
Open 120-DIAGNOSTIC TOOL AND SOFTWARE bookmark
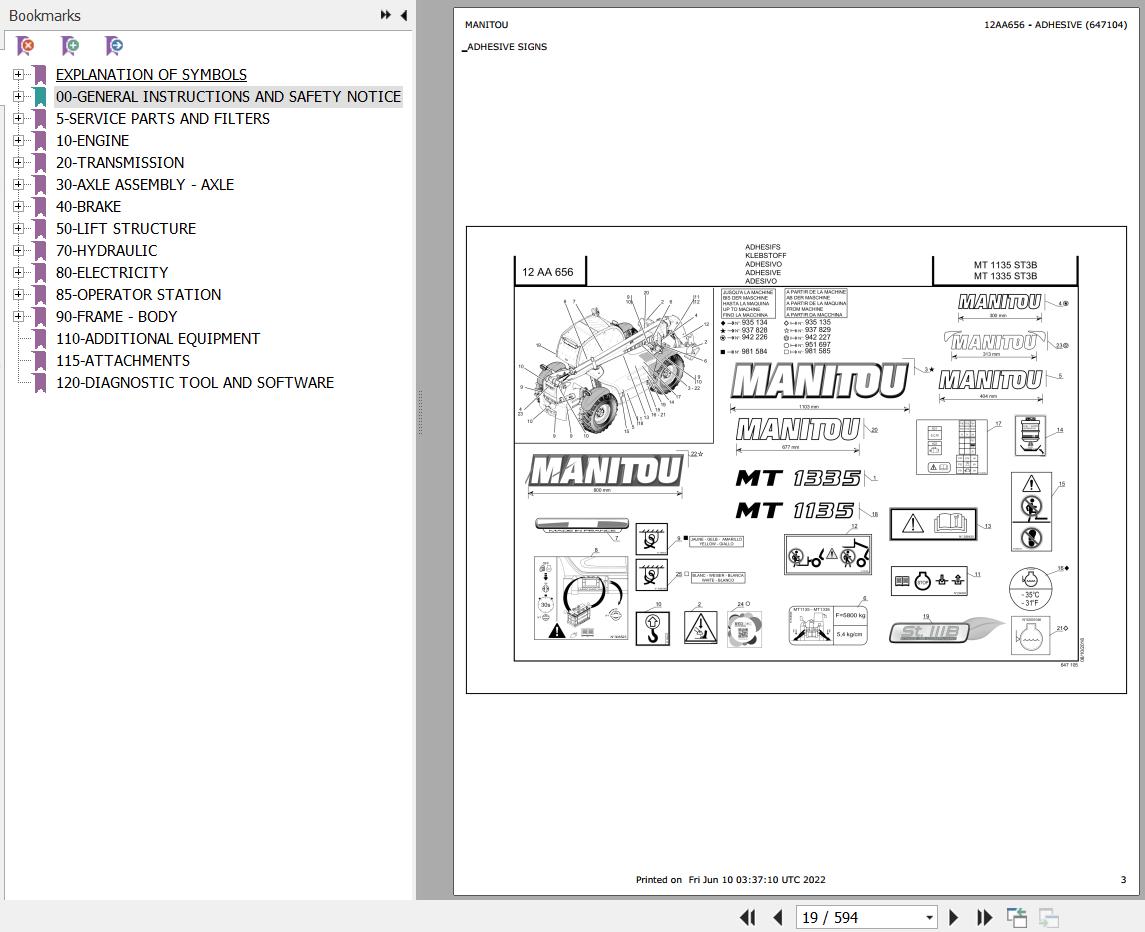[195, 382]
